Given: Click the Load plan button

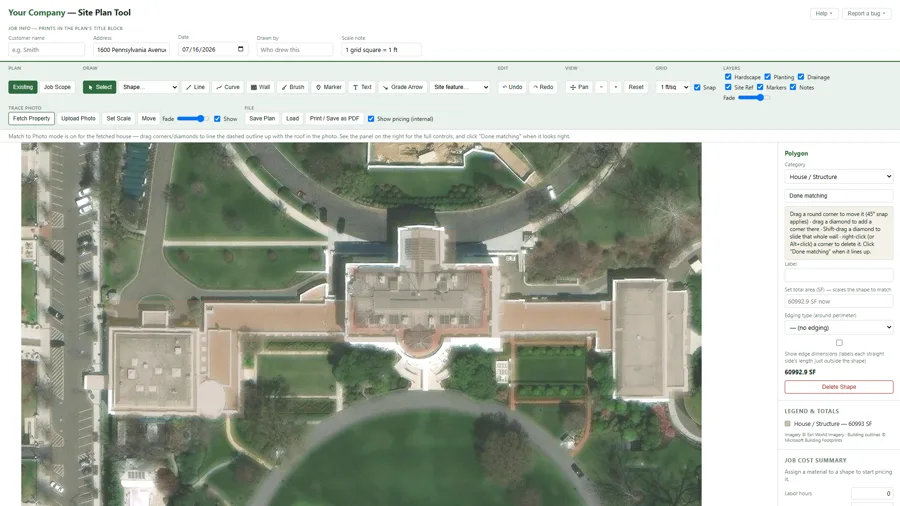Looking at the screenshot, I should [292, 118].
